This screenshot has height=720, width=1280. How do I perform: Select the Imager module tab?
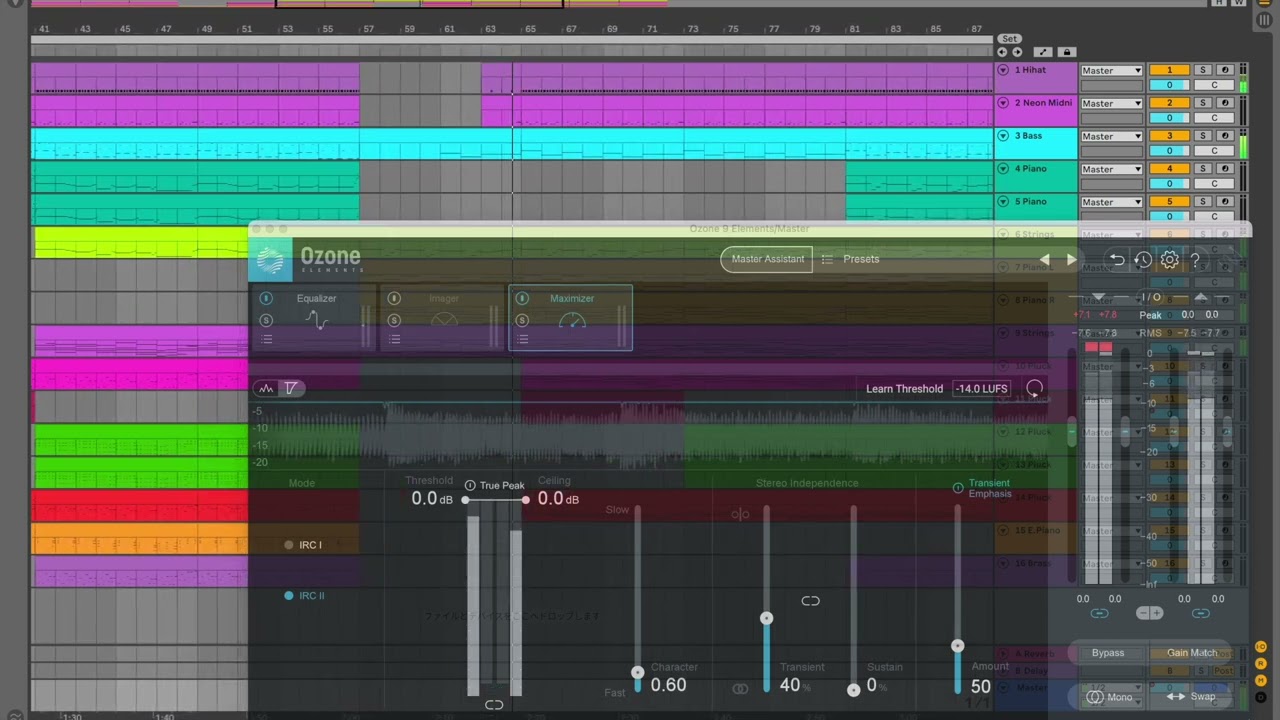(x=443, y=318)
